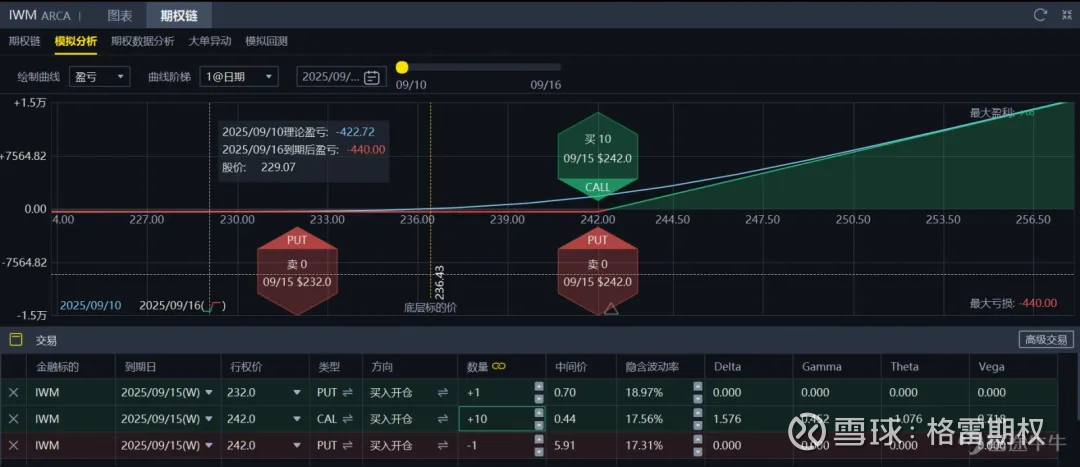Open the 绘制曲线 盈亏 dropdown

coord(99,77)
